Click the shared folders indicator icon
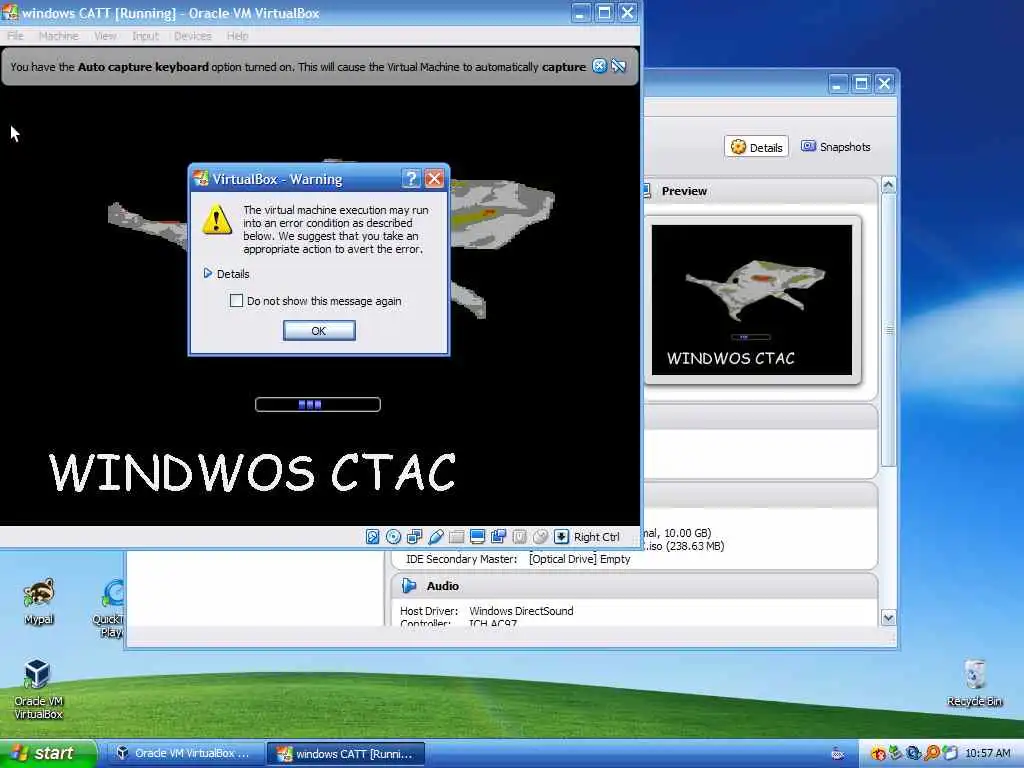Image resolution: width=1024 pixels, height=768 pixels. [456, 537]
